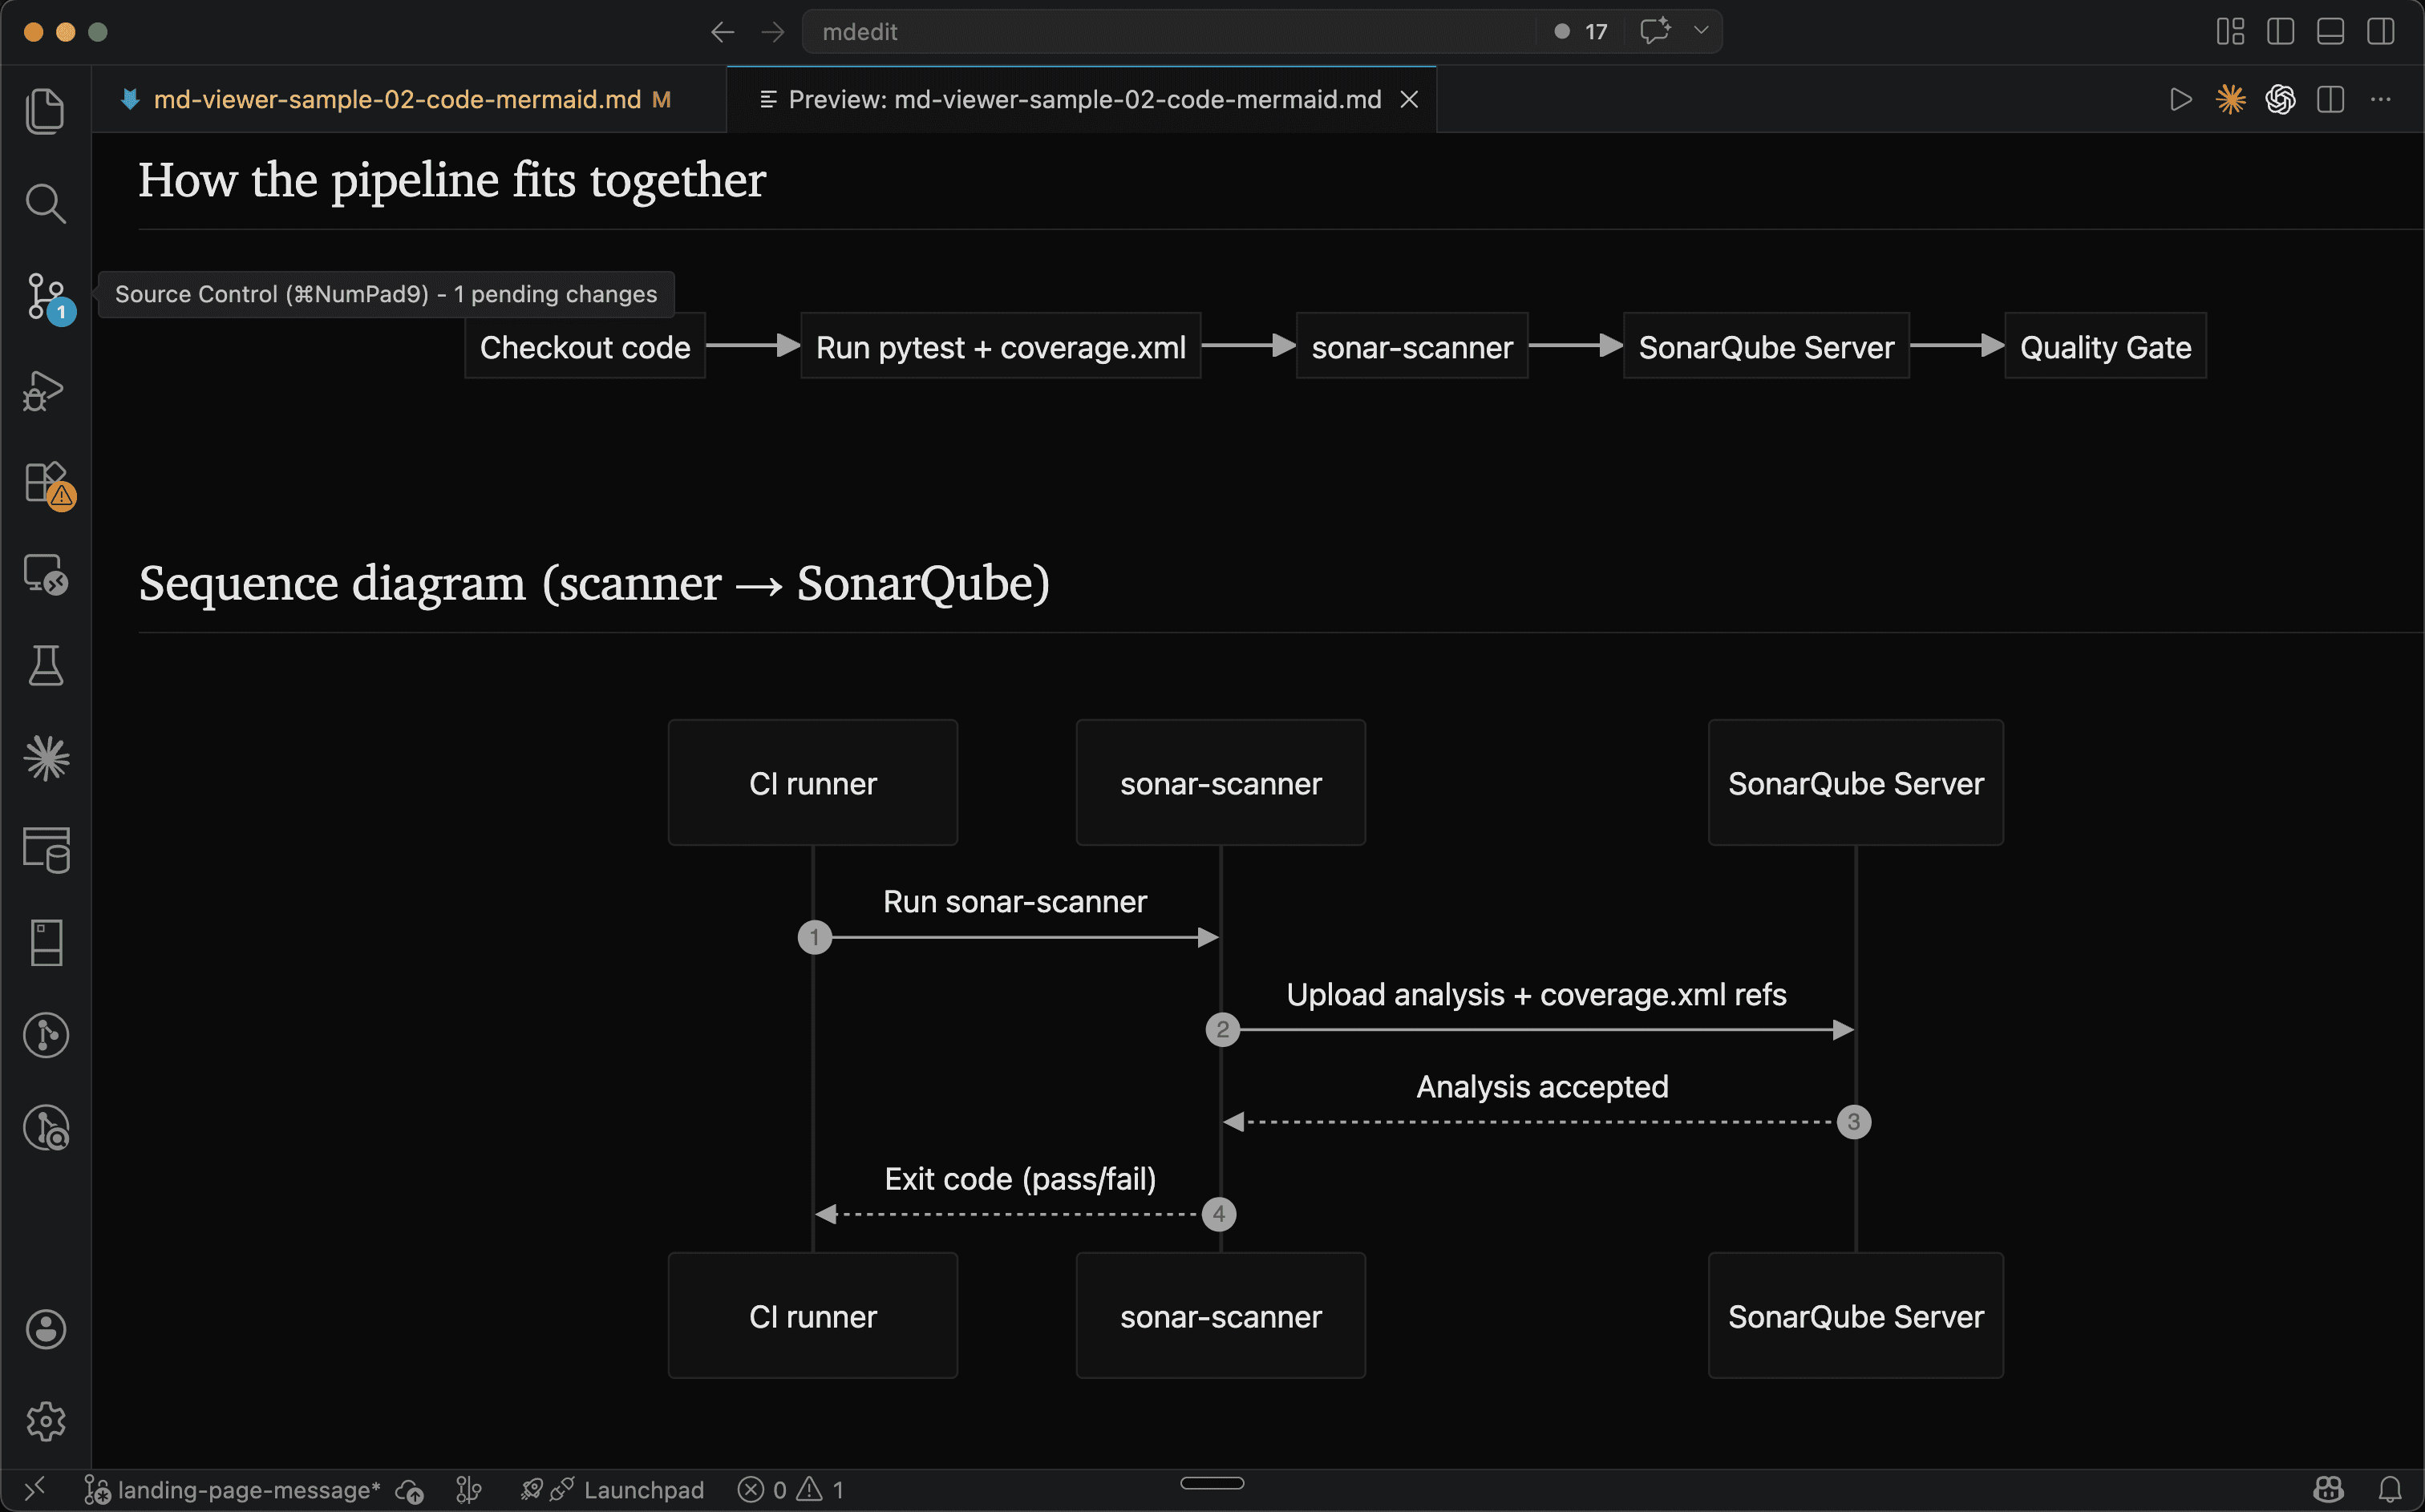The width and height of the screenshot is (2425, 1512).
Task: Click the Checkout code node in flowchart
Action: (x=585, y=346)
